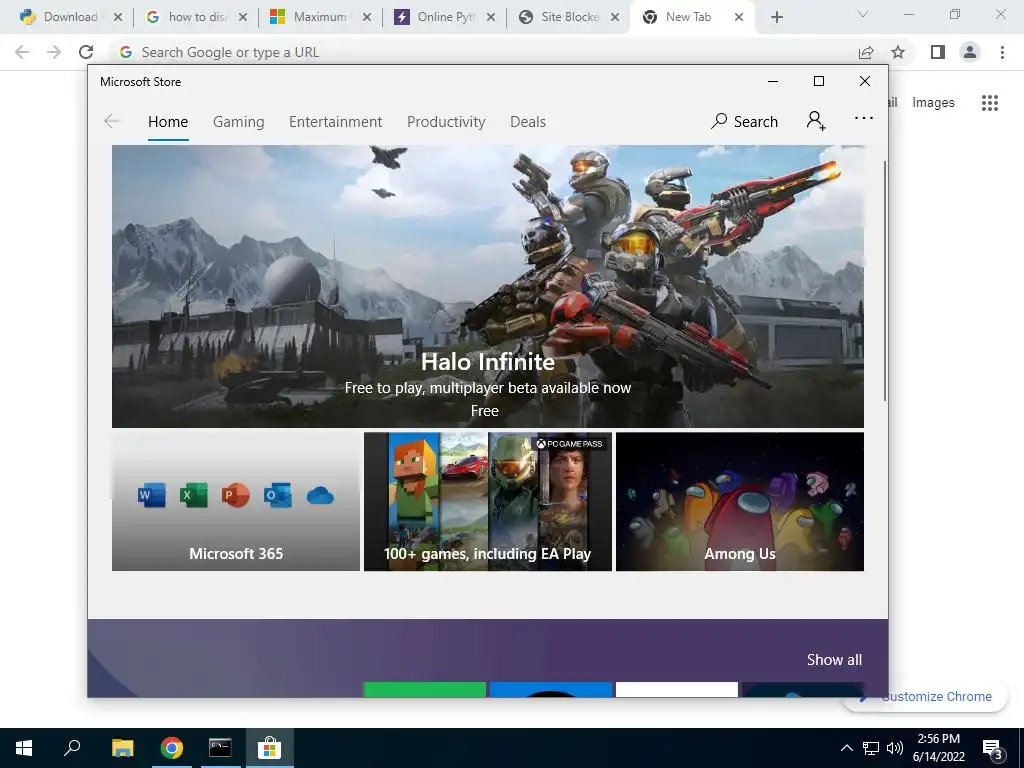The image size is (1024, 768).
Task: Click the share page icon in Chrome
Action: pos(866,52)
